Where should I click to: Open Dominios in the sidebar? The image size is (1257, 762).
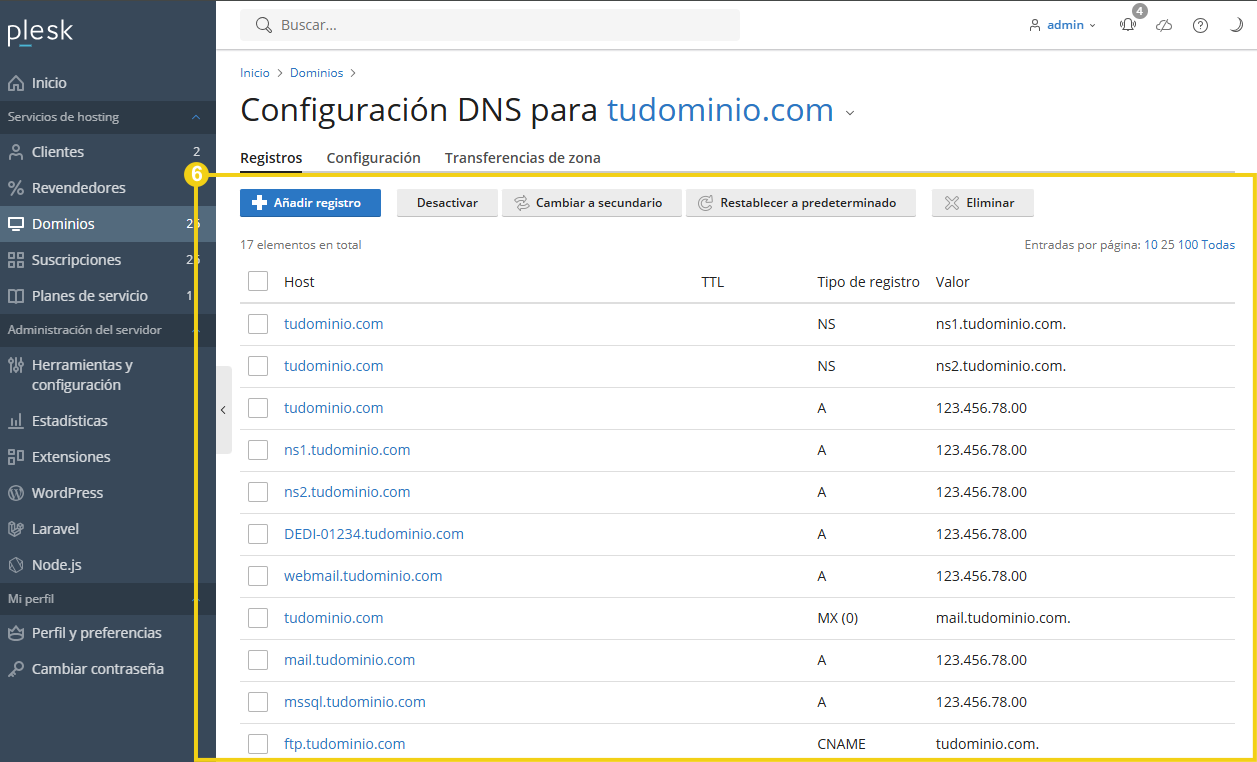point(107,224)
